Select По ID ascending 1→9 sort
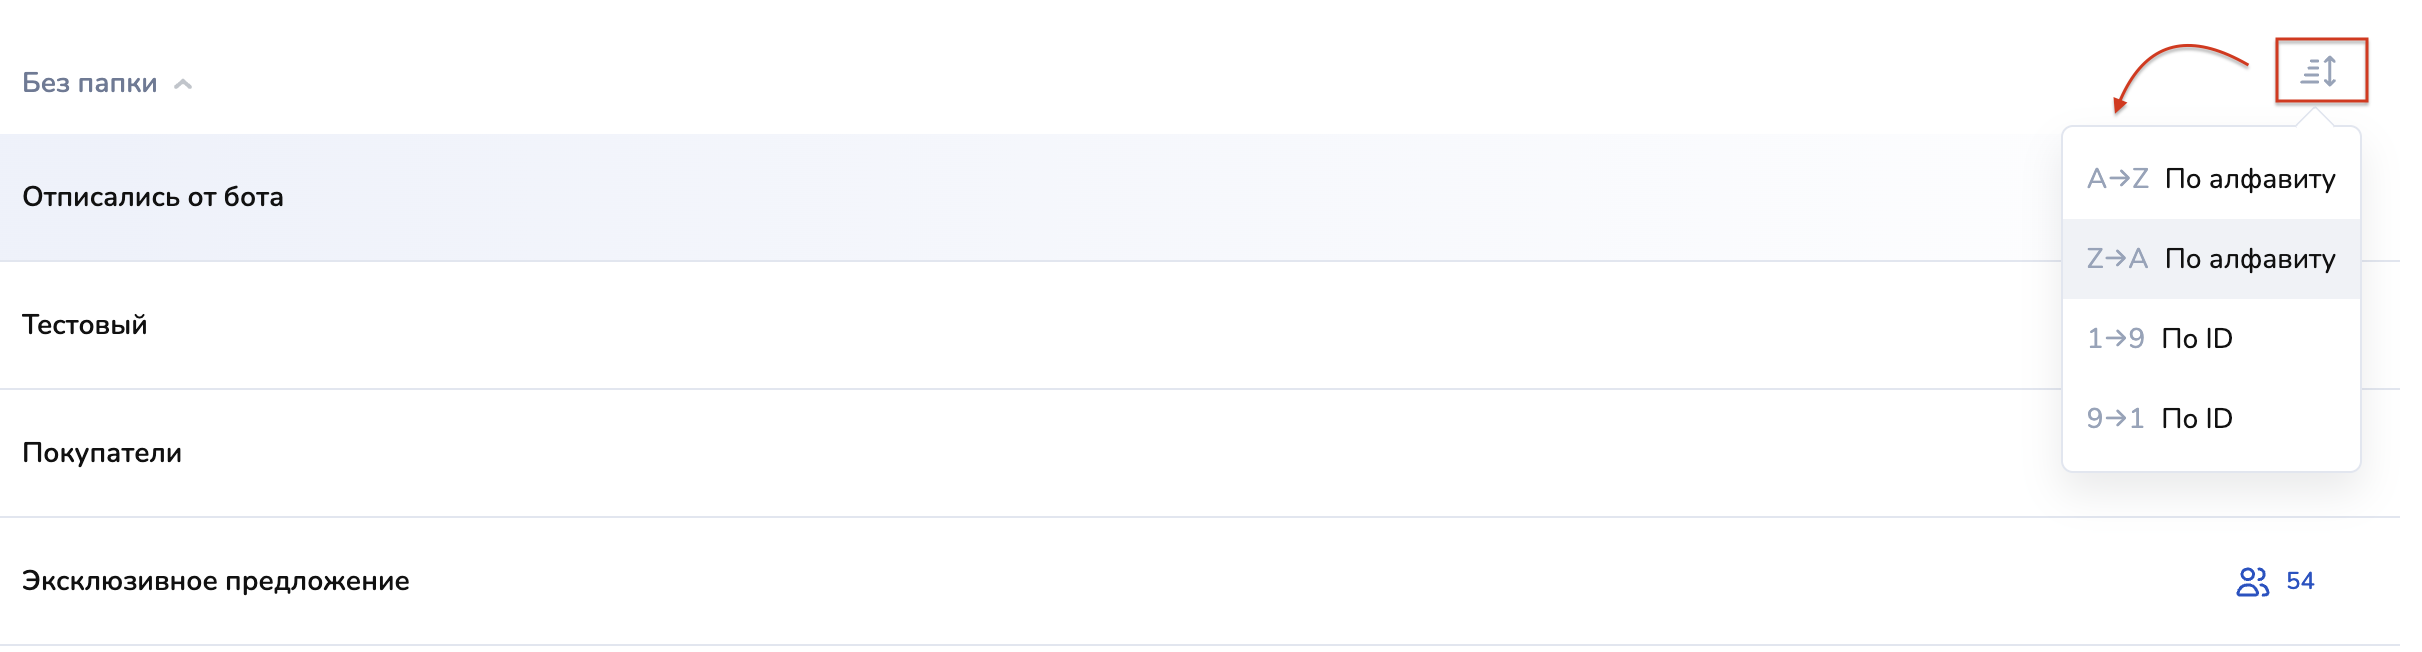This screenshot has width=2422, height=652. tap(2197, 339)
